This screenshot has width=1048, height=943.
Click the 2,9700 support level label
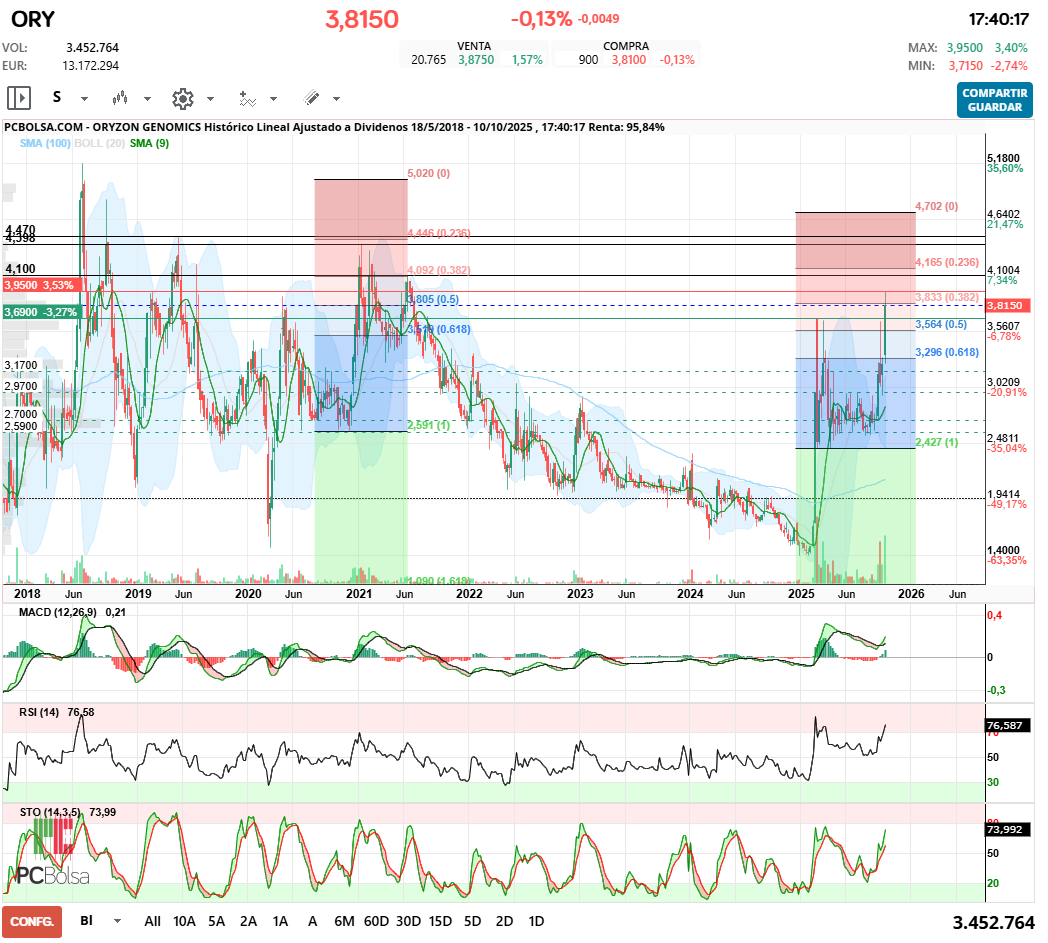tap(21, 386)
